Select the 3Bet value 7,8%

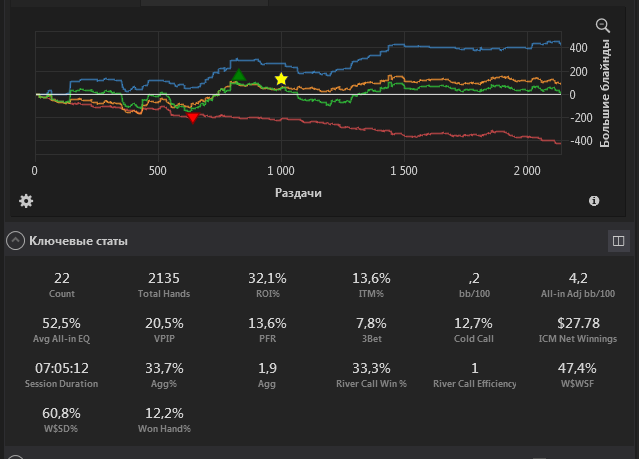tap(371, 323)
